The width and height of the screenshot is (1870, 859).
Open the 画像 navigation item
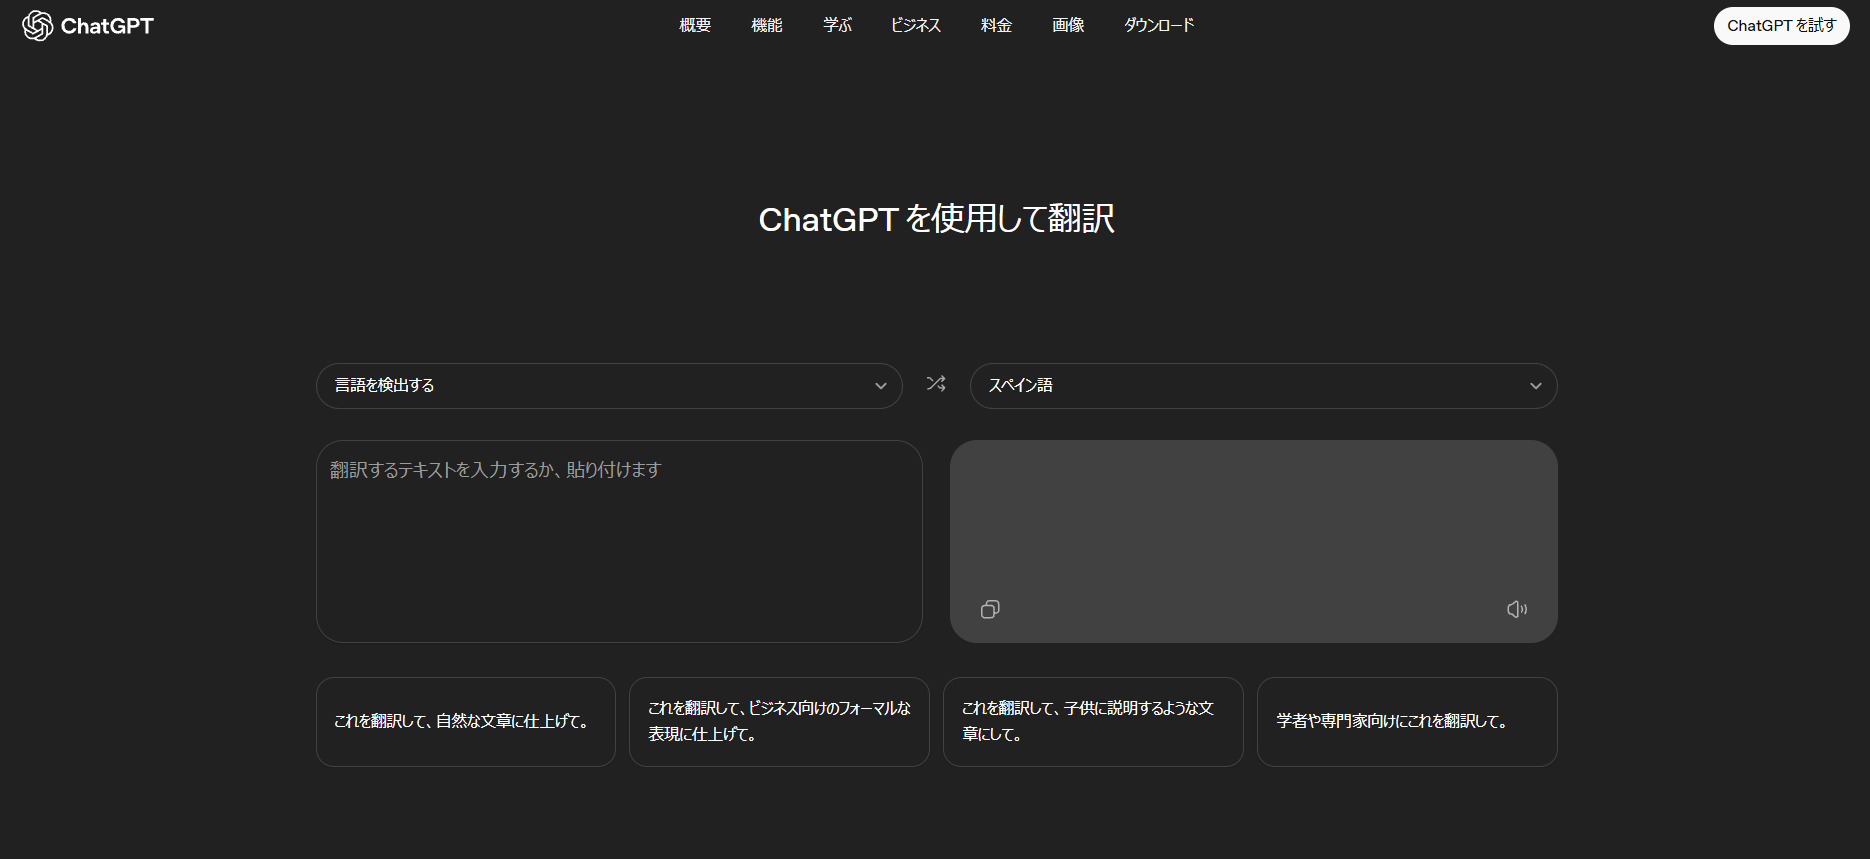click(1068, 25)
